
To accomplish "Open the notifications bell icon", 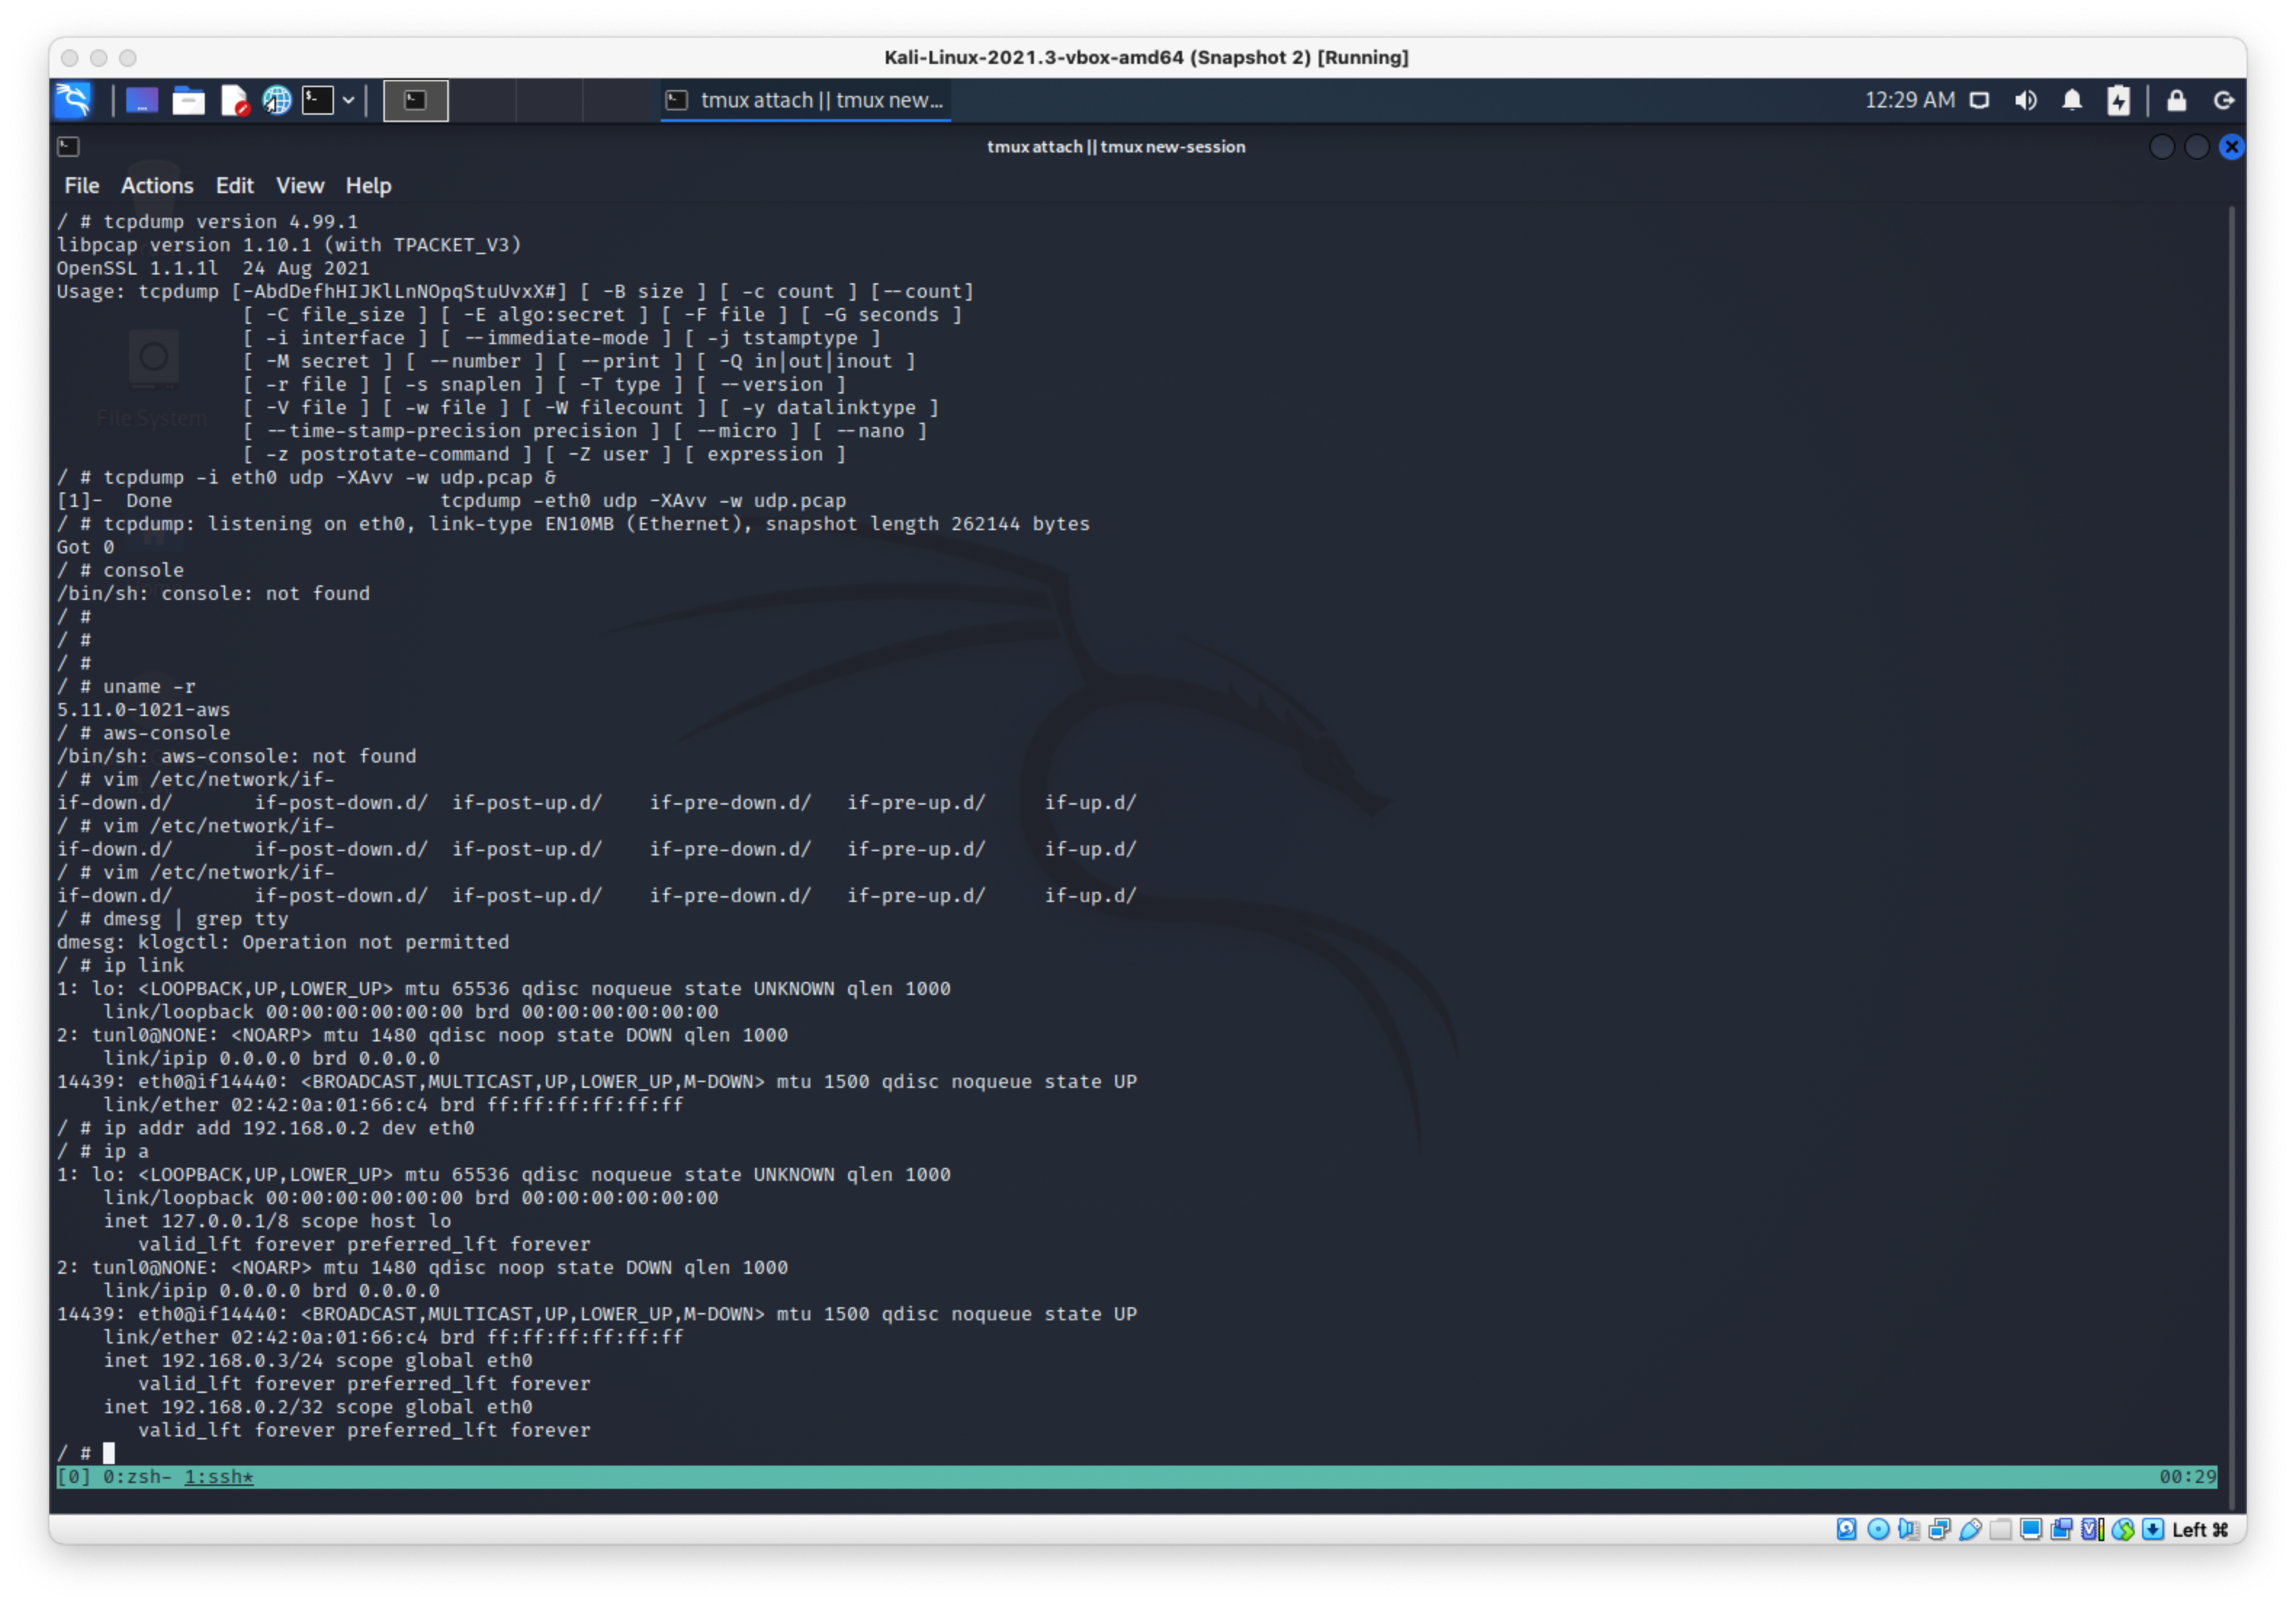I will [2072, 100].
